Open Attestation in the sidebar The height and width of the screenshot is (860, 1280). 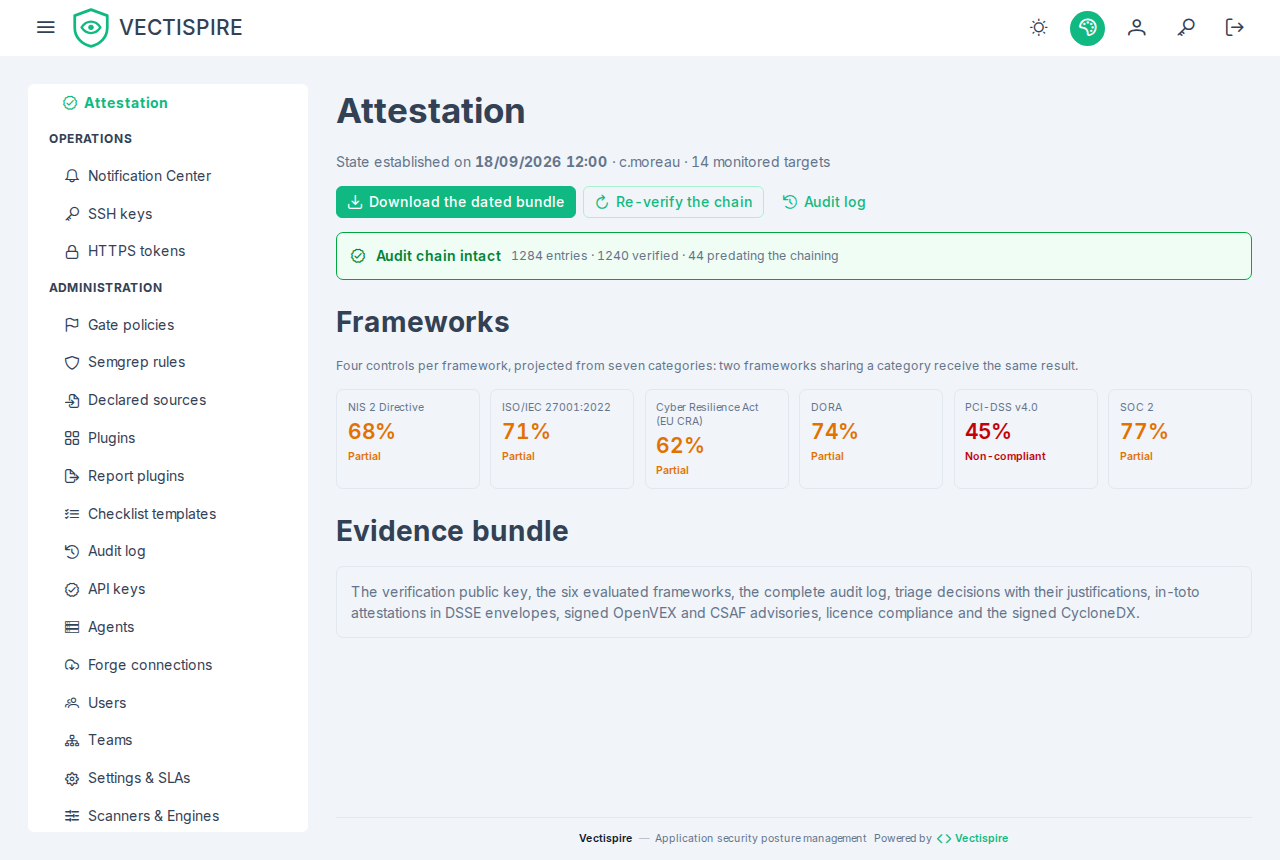tap(168, 103)
